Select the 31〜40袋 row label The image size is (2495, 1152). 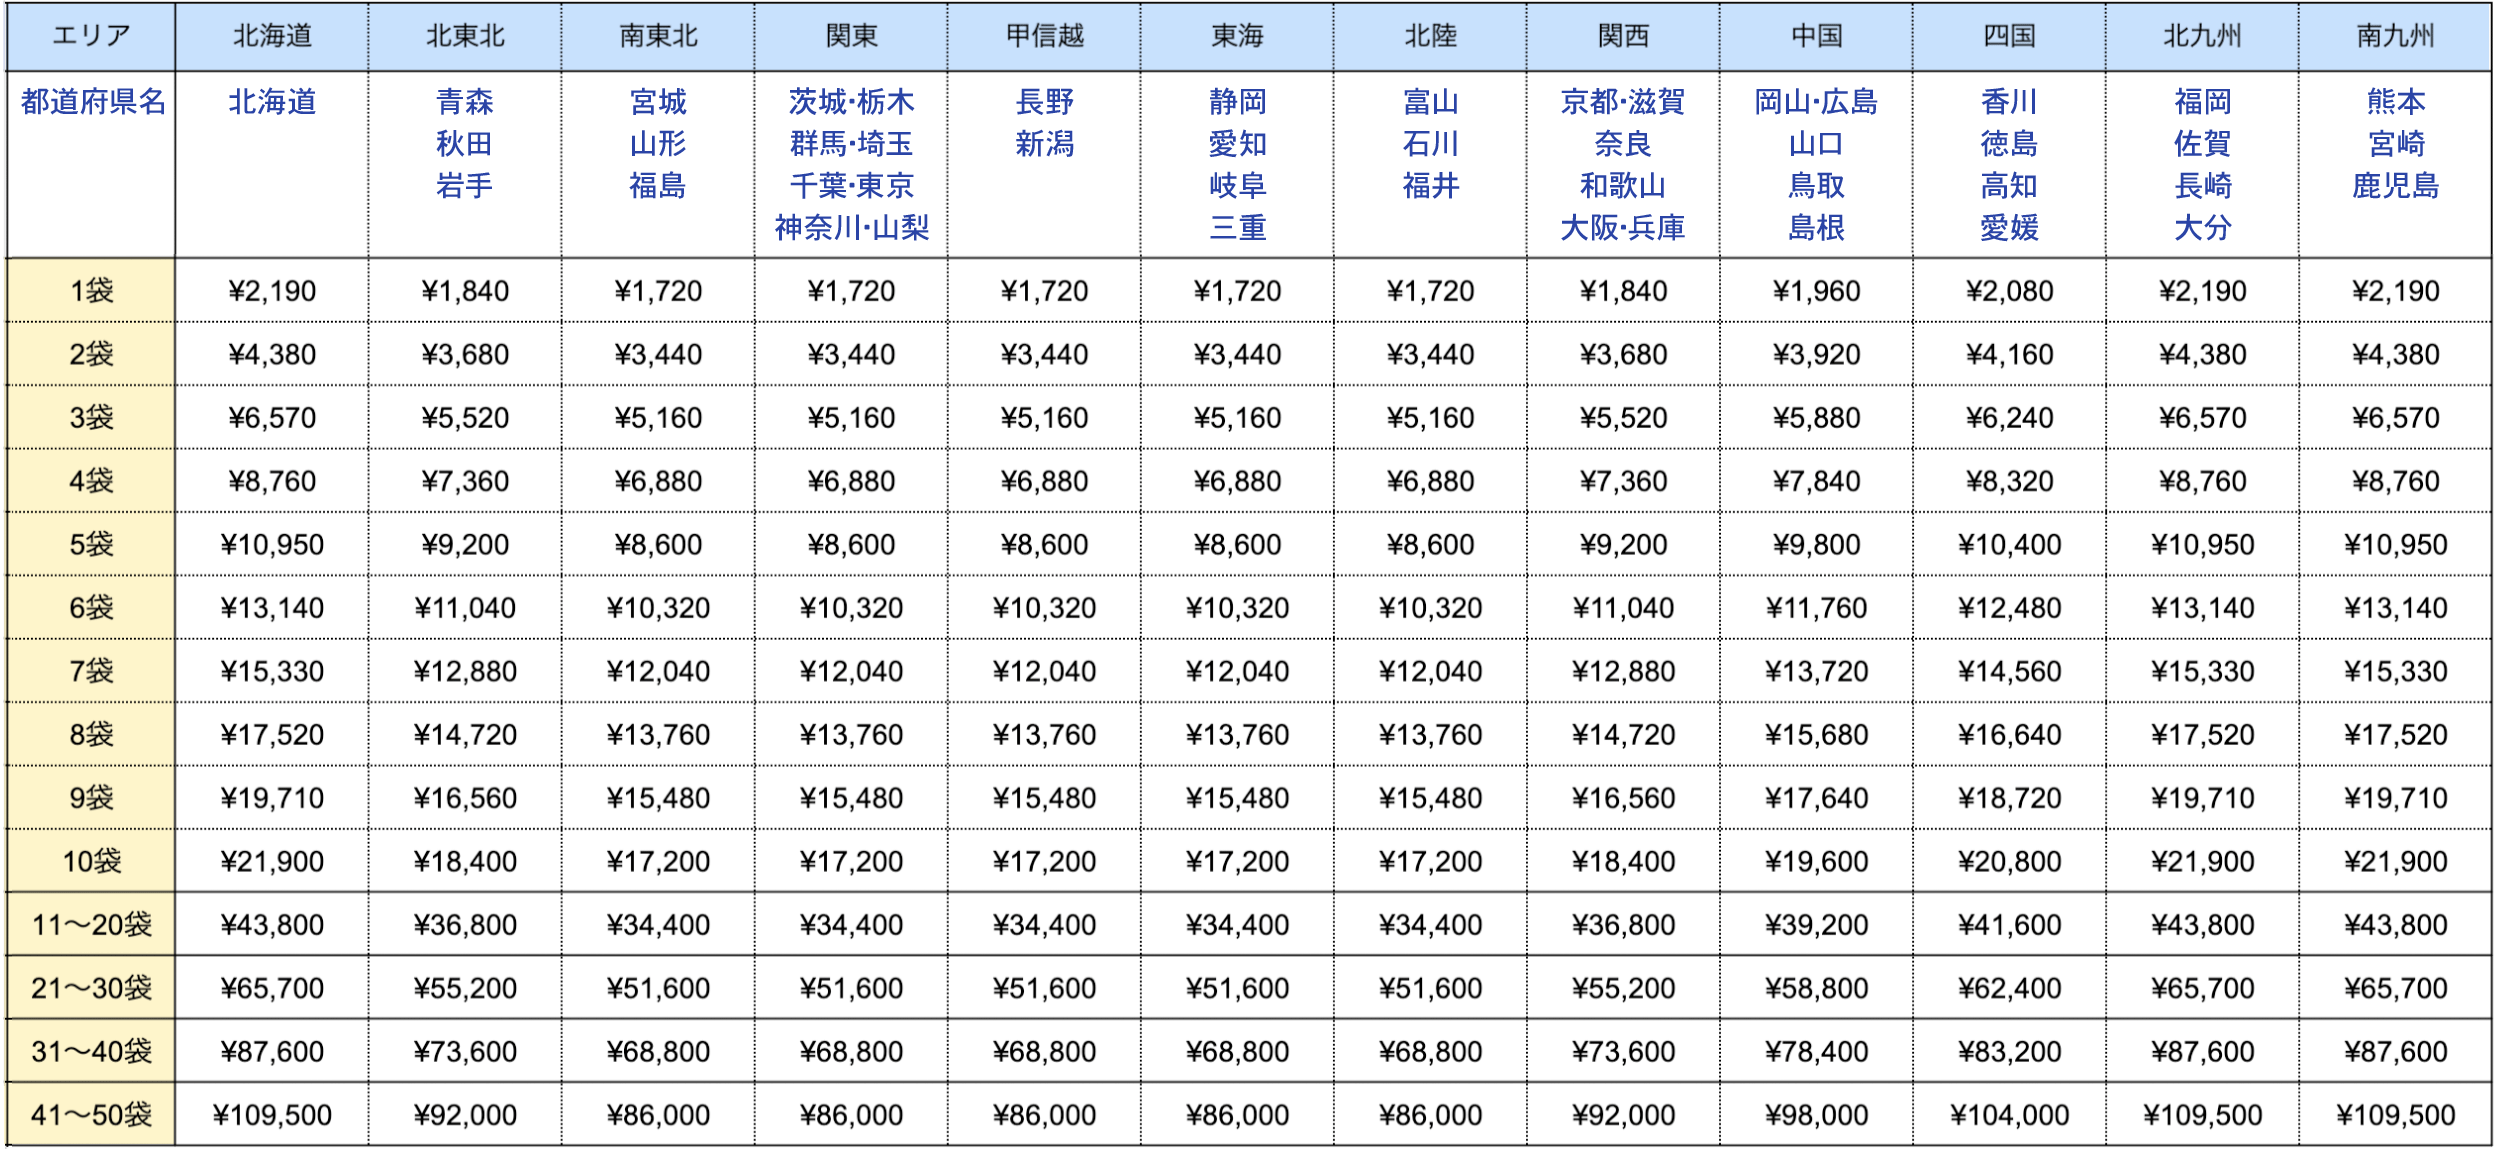(x=91, y=1052)
